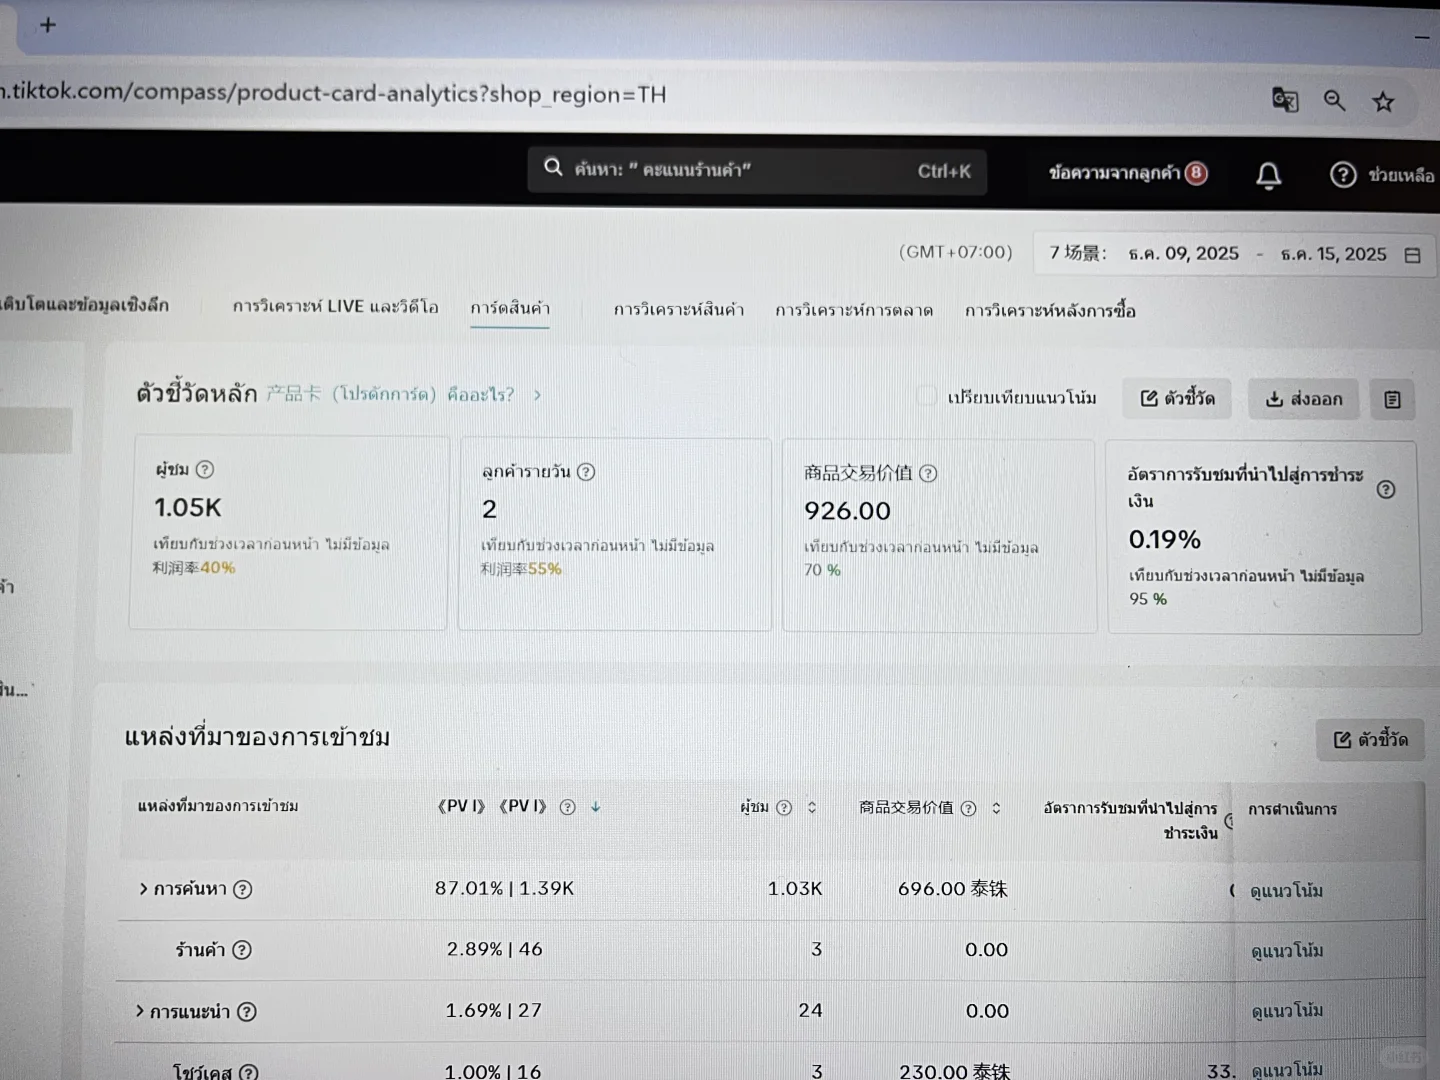Screen dimensions: 1440x1080
Task: Click the 87.01% | 1.39K cell
Action: click(505, 888)
